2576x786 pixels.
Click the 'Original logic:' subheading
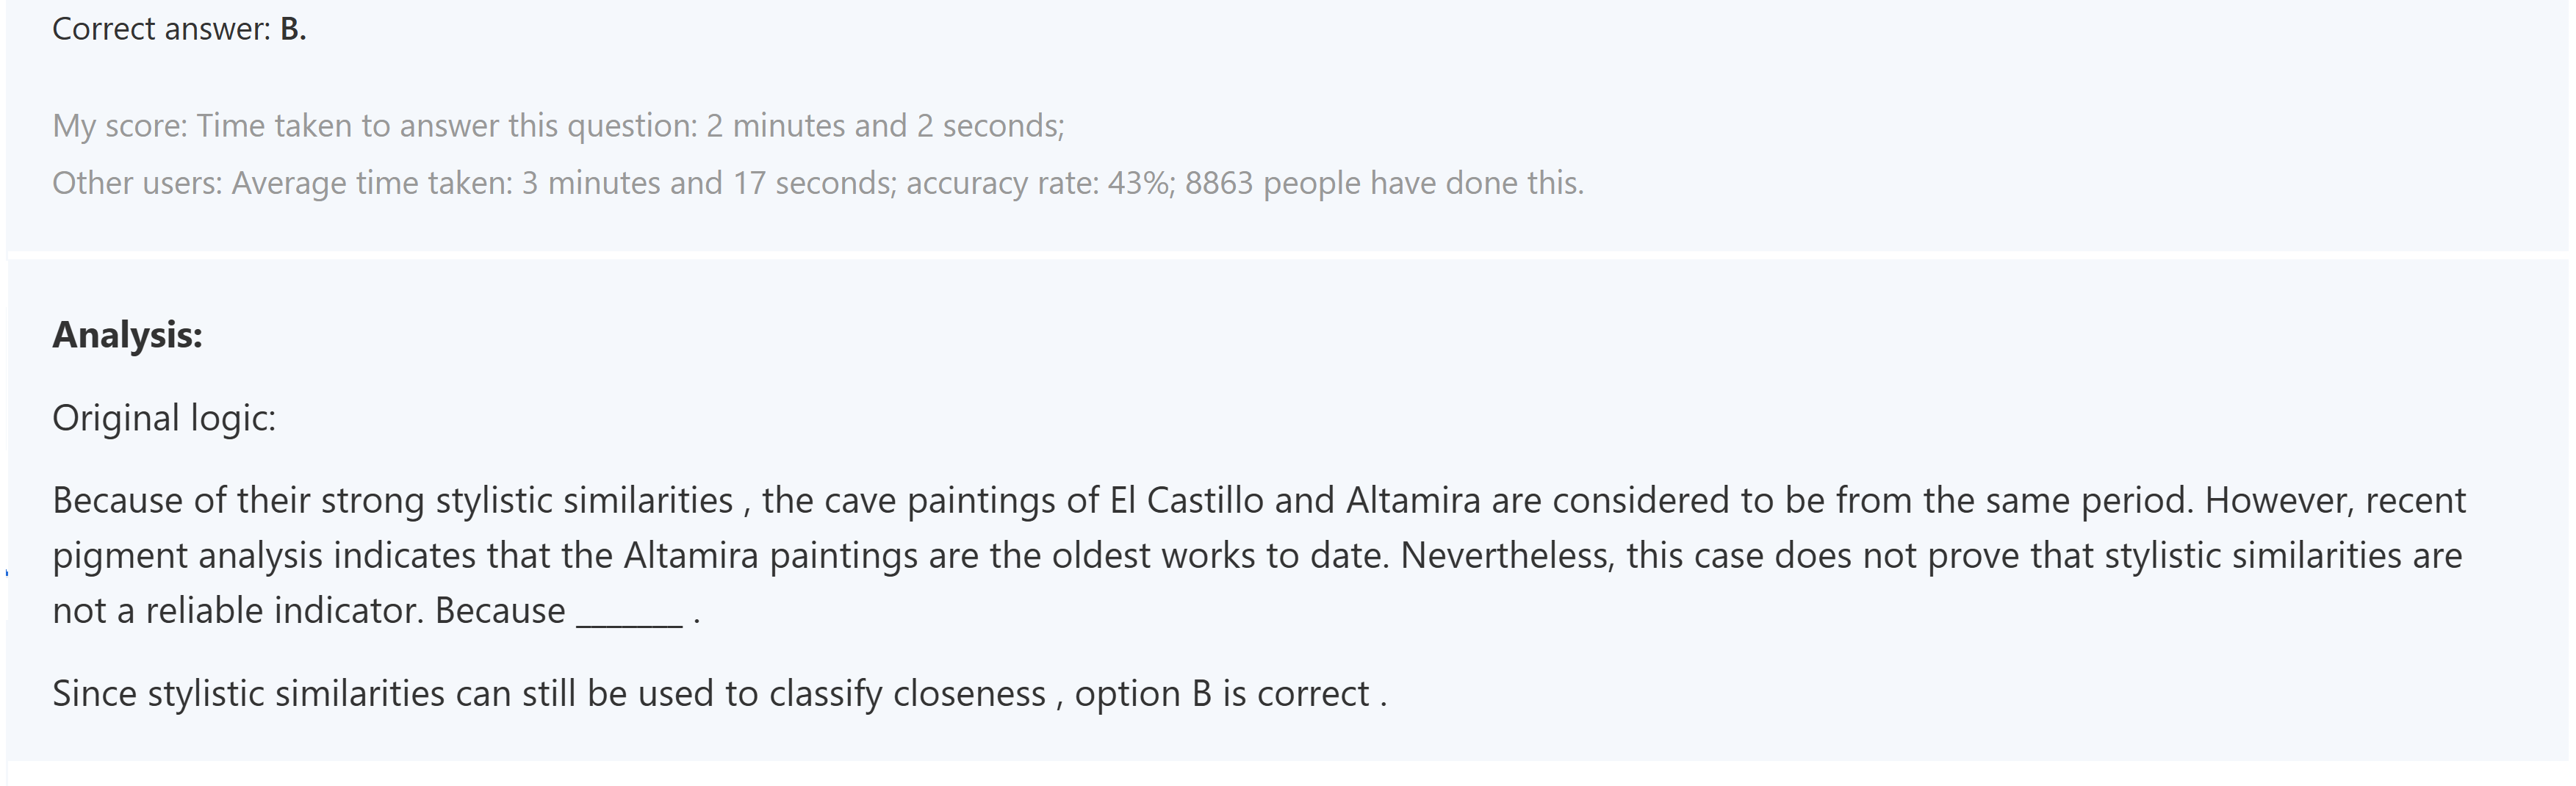click(164, 418)
